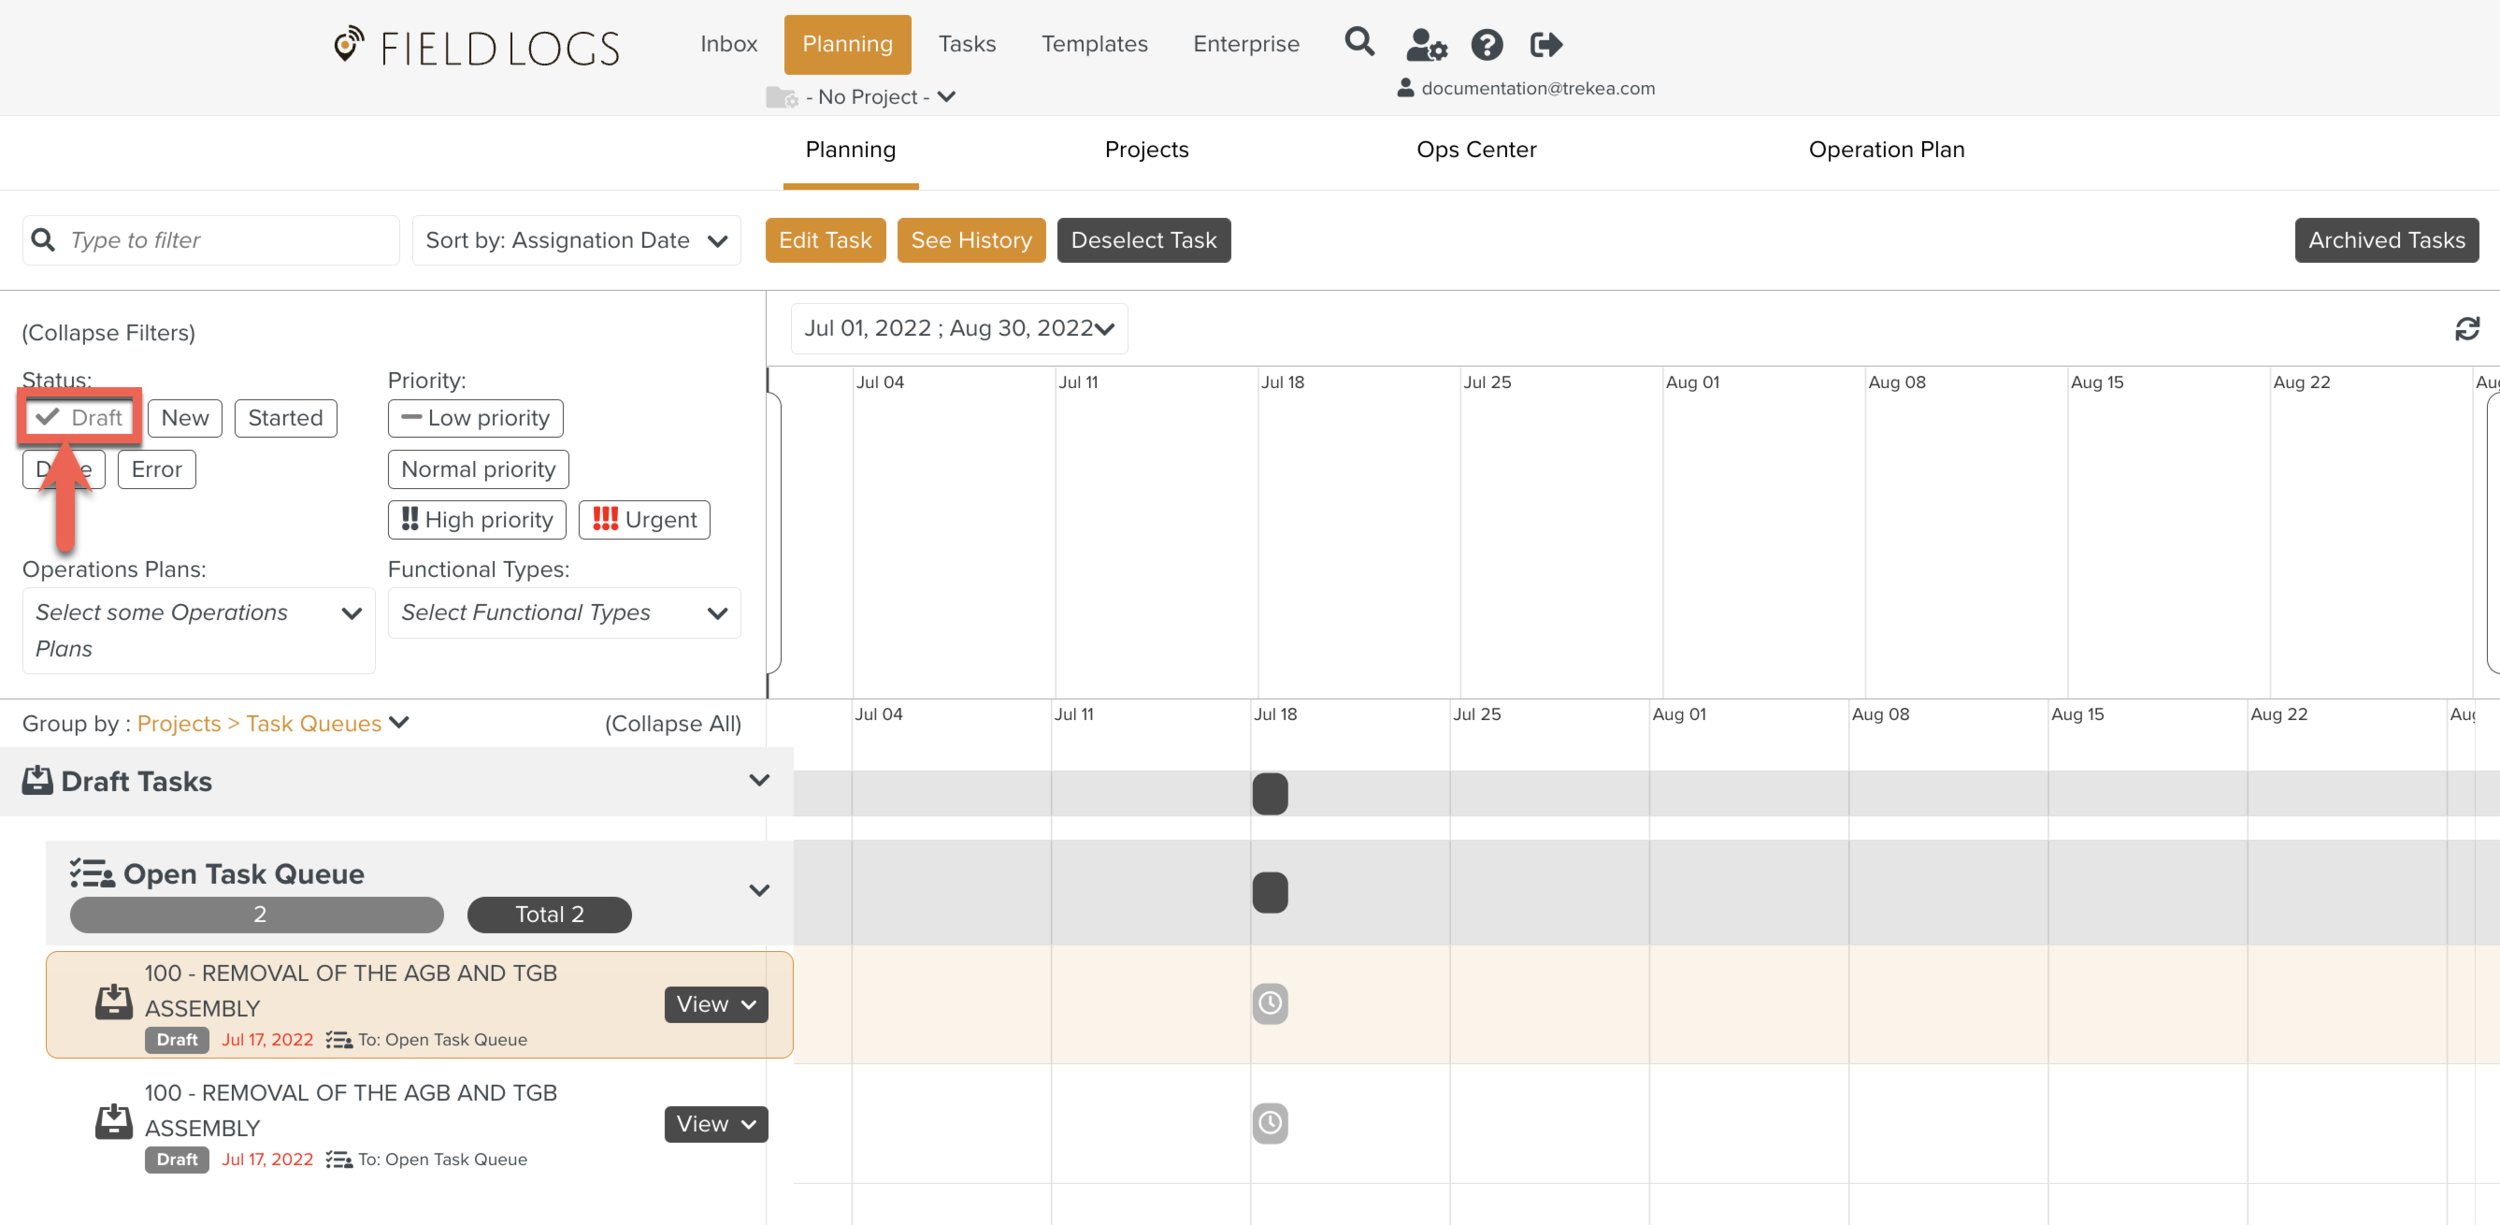Click the logout arrow icon
The height and width of the screenshot is (1225, 2500).
1546,45
